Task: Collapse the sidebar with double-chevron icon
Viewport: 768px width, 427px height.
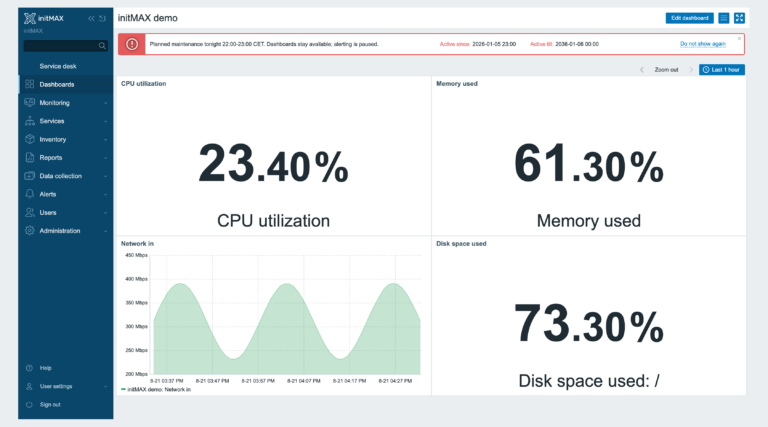Action: [91, 18]
